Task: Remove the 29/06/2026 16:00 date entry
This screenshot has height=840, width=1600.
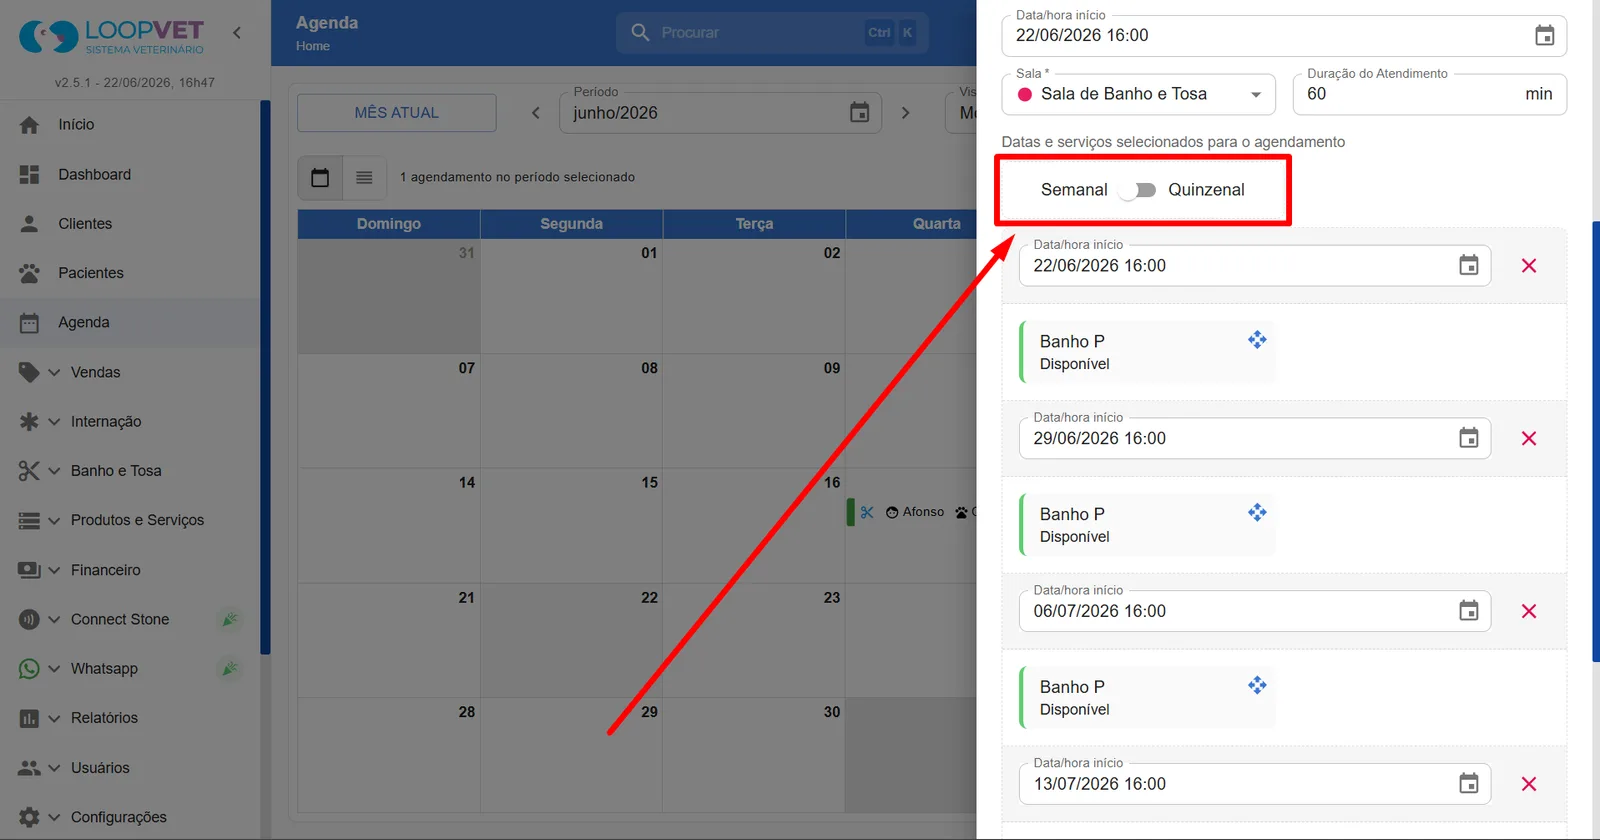Action: 1529,438
